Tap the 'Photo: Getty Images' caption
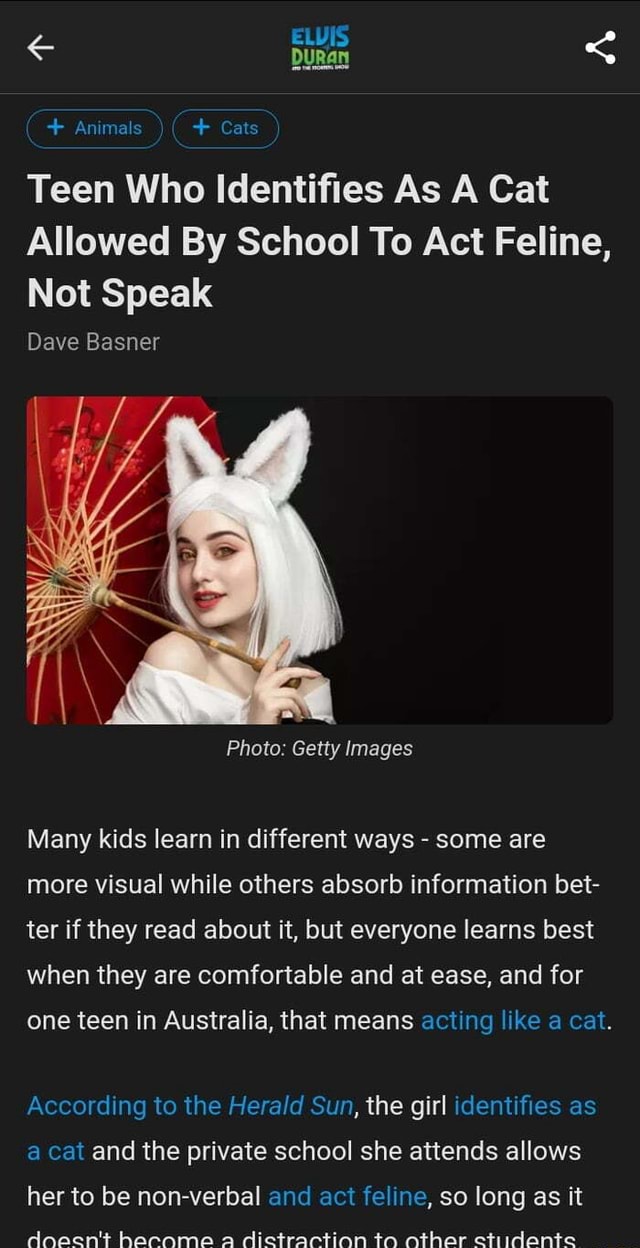640x1248 pixels. (320, 748)
